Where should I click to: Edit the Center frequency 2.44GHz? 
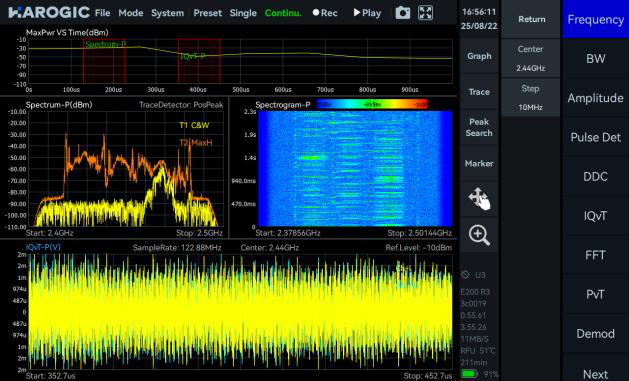click(530, 58)
